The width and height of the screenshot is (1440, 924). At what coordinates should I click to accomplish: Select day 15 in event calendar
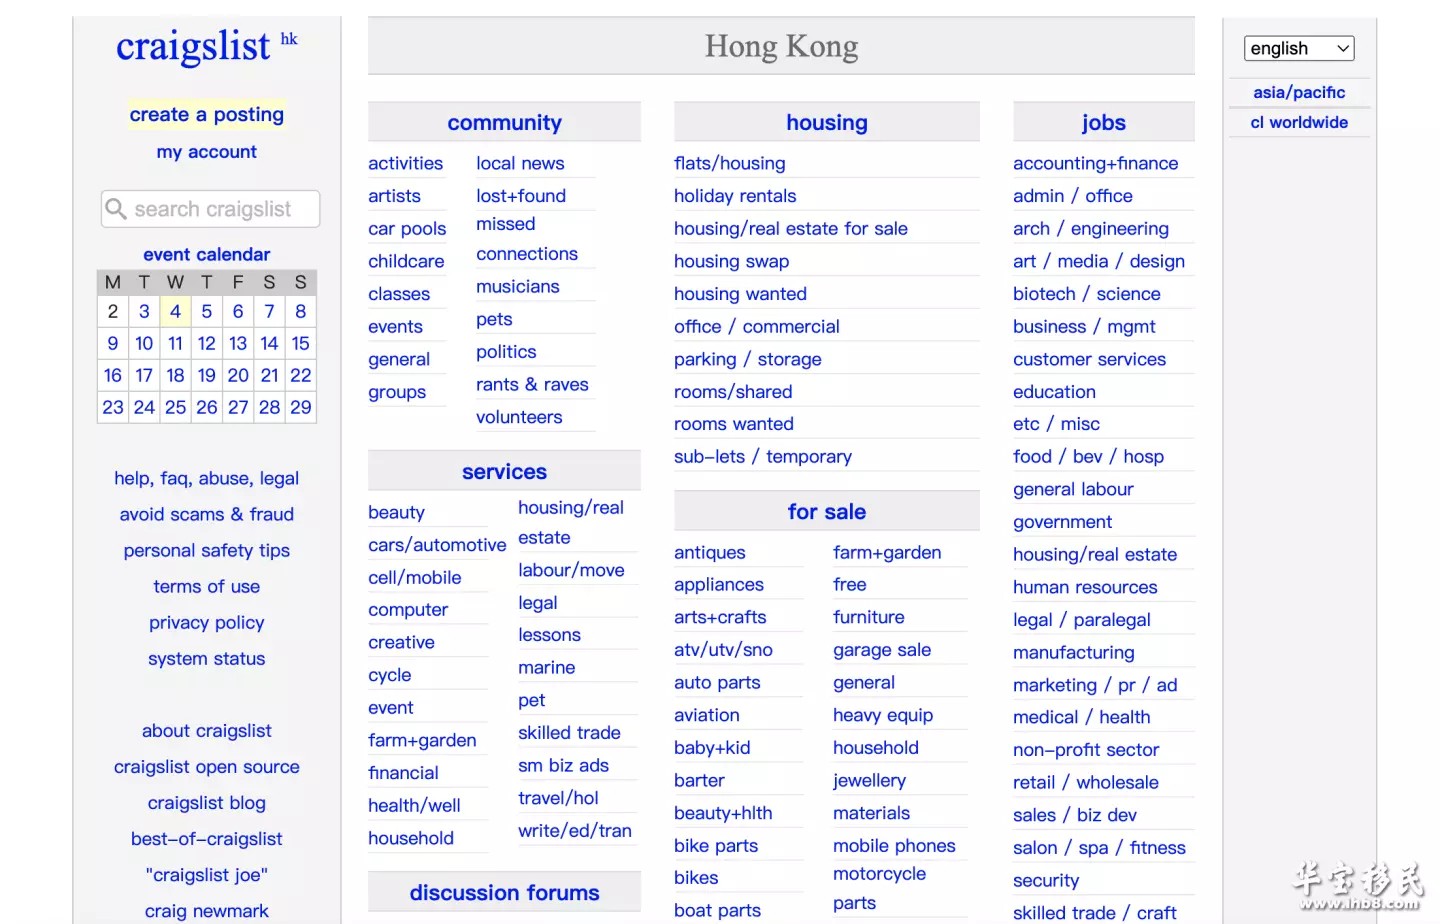click(300, 343)
